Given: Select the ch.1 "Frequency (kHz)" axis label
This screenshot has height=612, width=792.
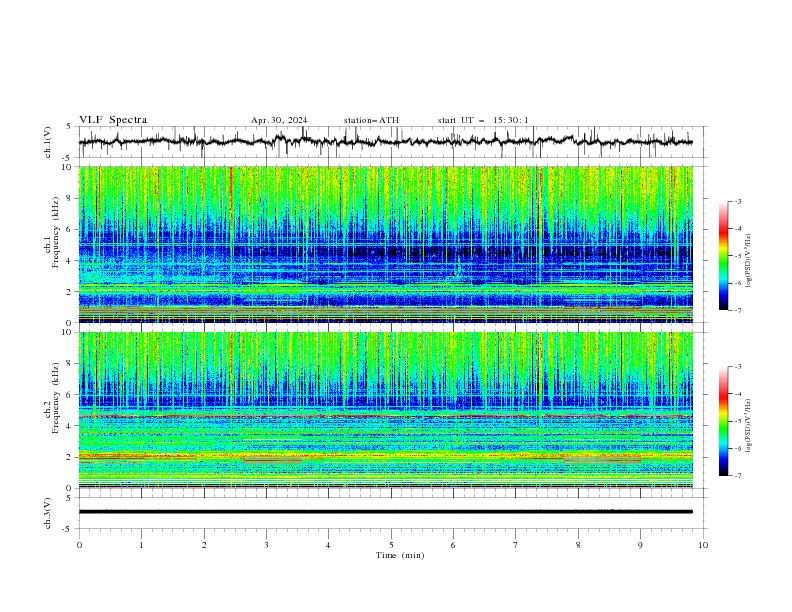Looking at the screenshot, I should coord(56,232).
